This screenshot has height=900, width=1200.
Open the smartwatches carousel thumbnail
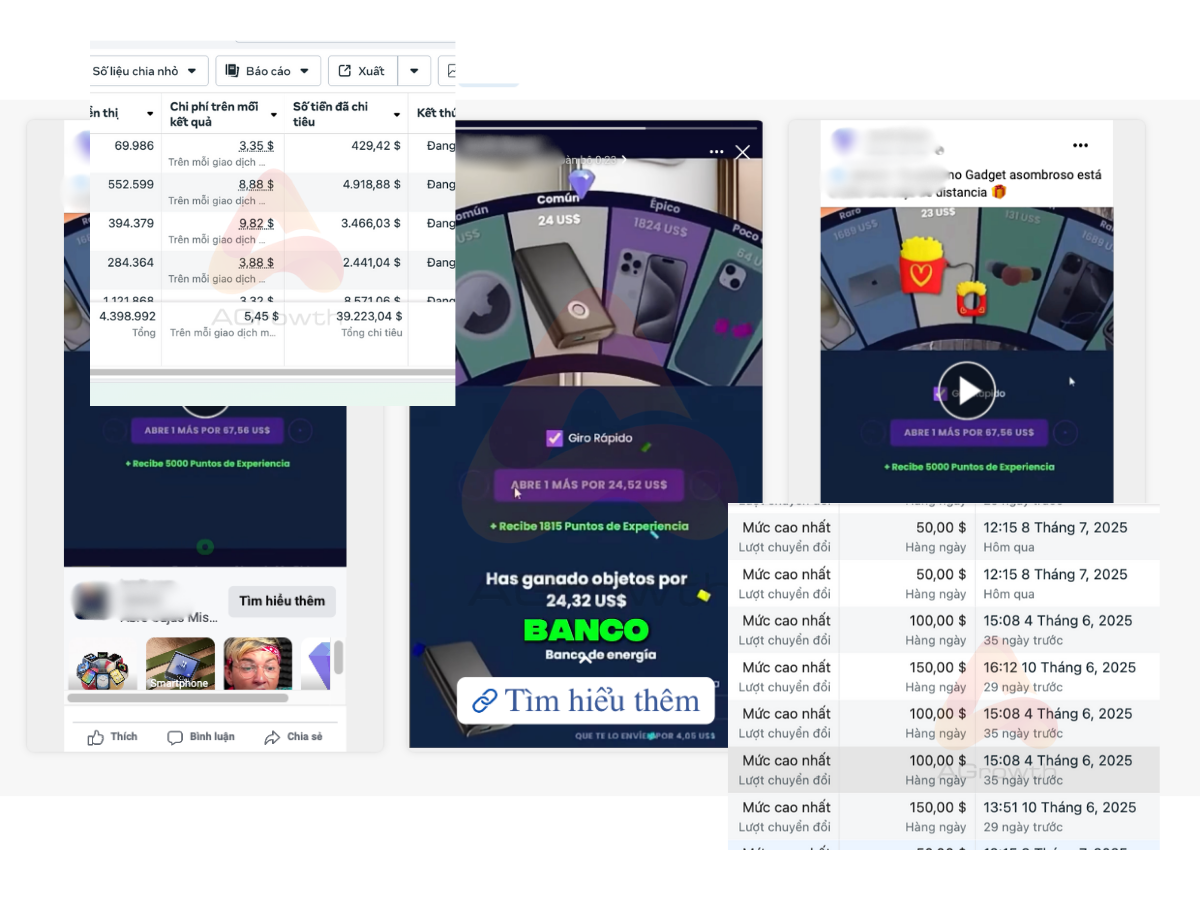103,664
